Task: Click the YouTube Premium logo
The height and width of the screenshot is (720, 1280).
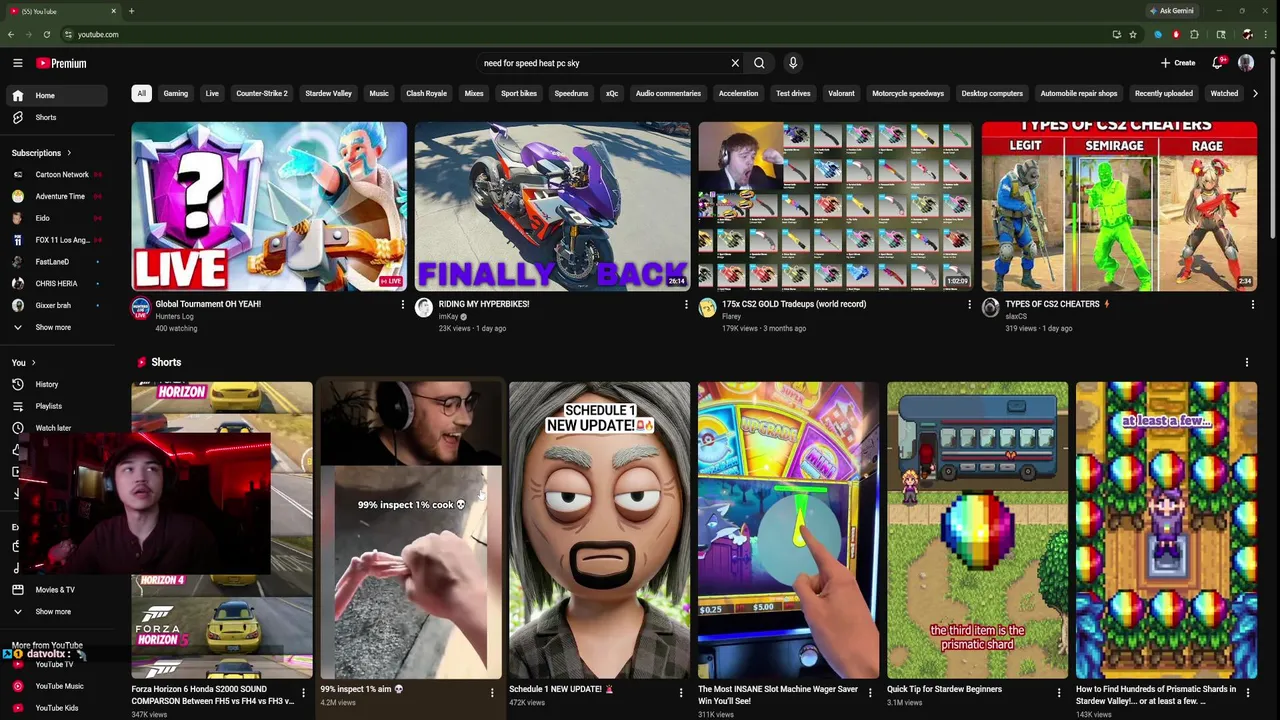Action: point(61,63)
